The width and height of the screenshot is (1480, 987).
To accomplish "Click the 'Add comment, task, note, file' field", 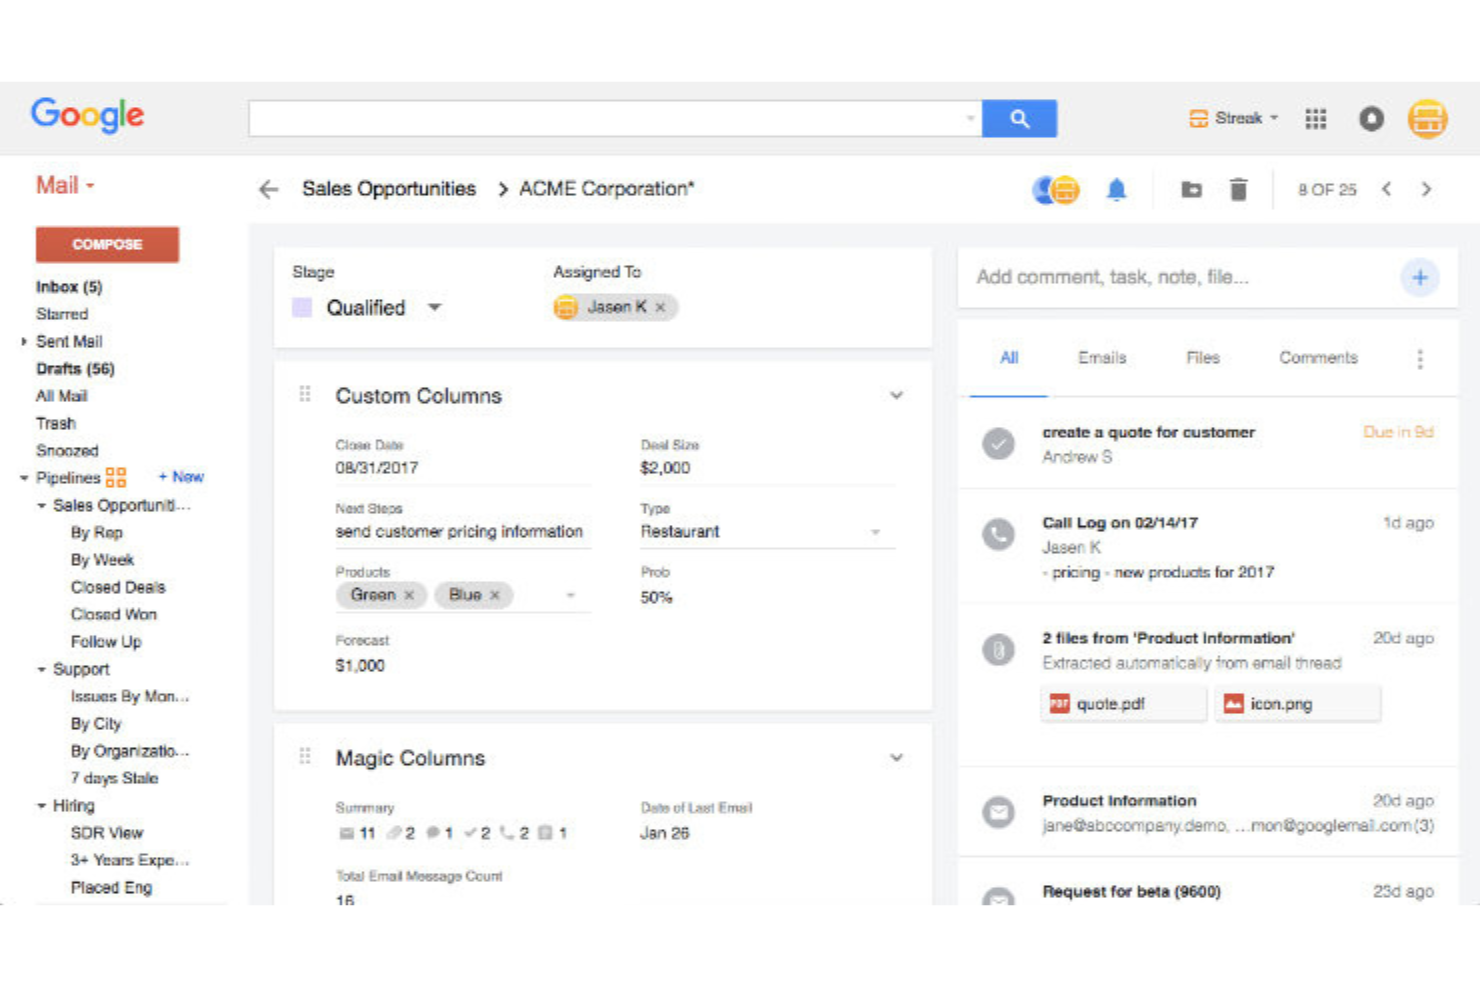I will (x=1113, y=277).
